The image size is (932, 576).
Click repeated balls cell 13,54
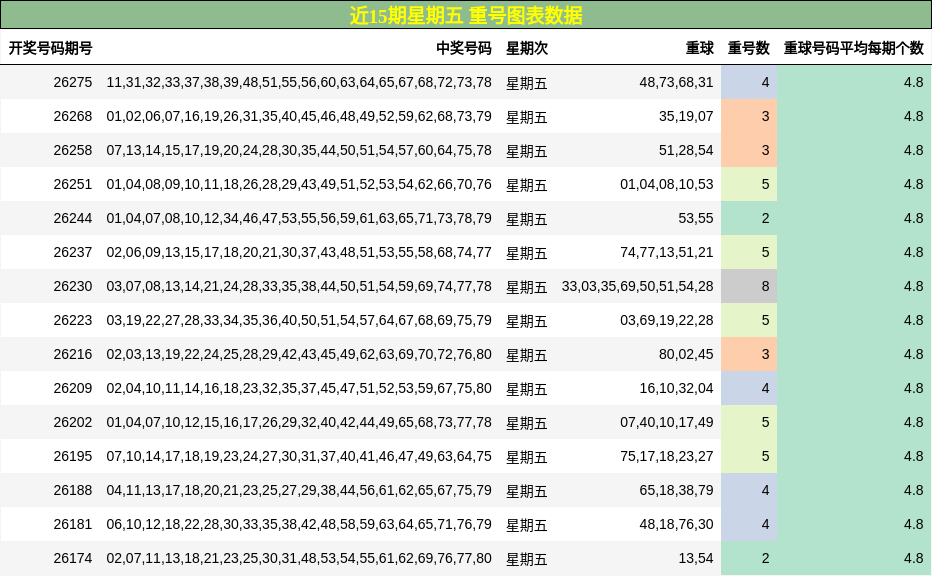pos(696,558)
